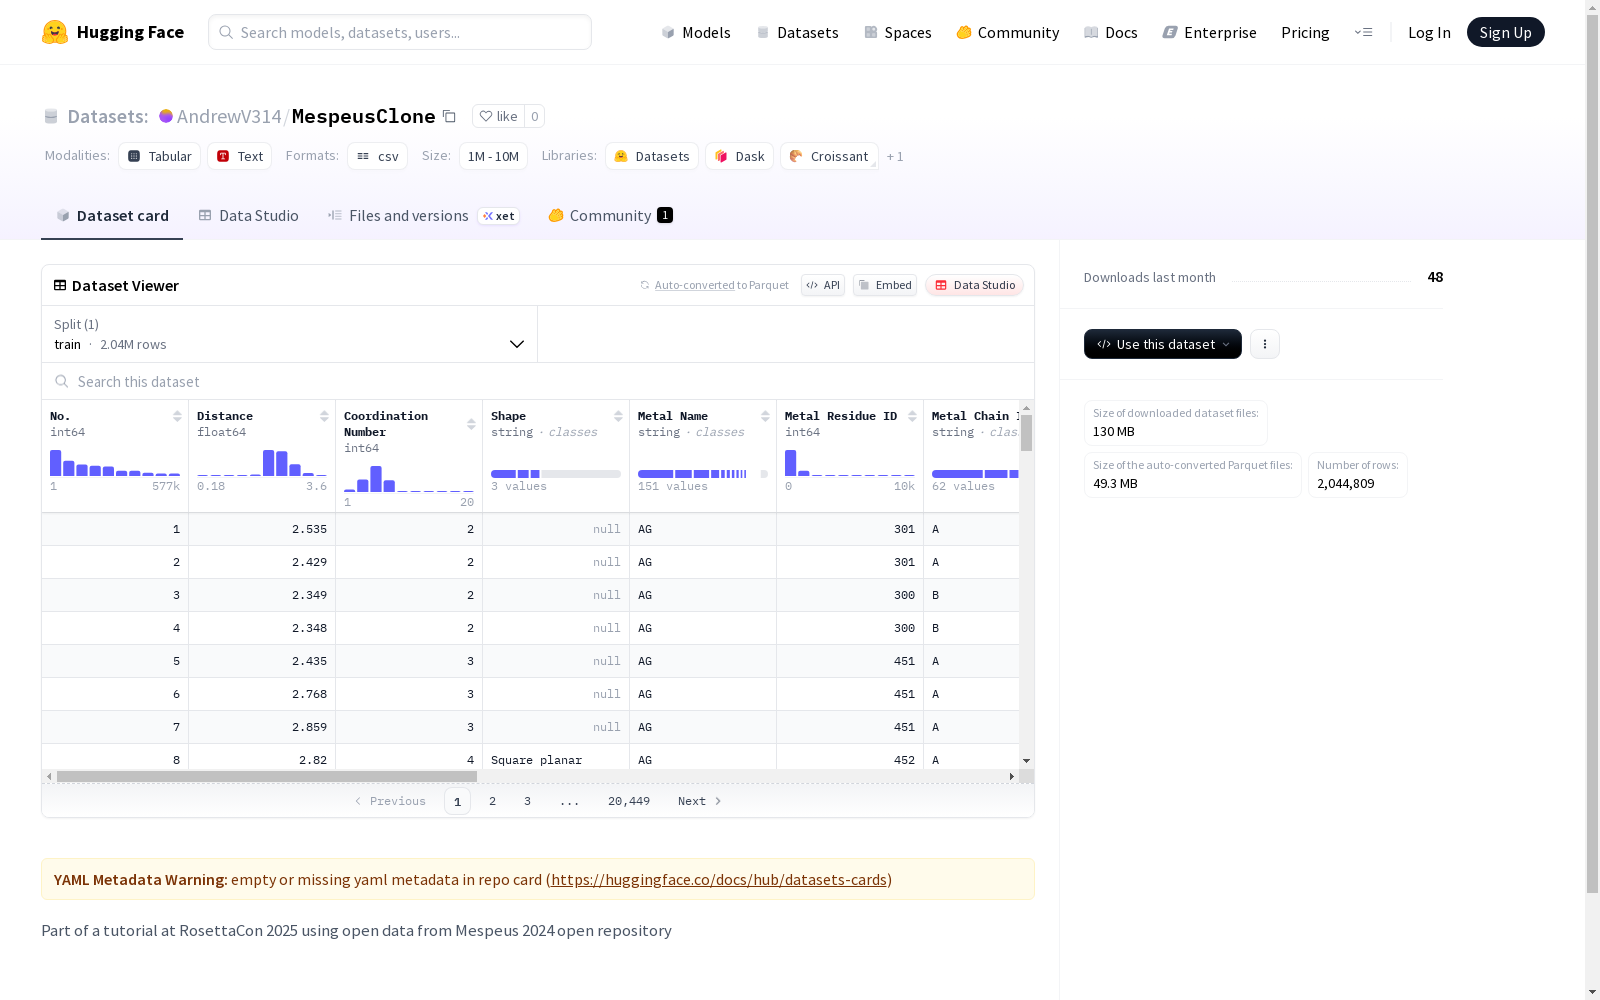
Task: Click residue ID 452 cell
Action: tap(850, 760)
